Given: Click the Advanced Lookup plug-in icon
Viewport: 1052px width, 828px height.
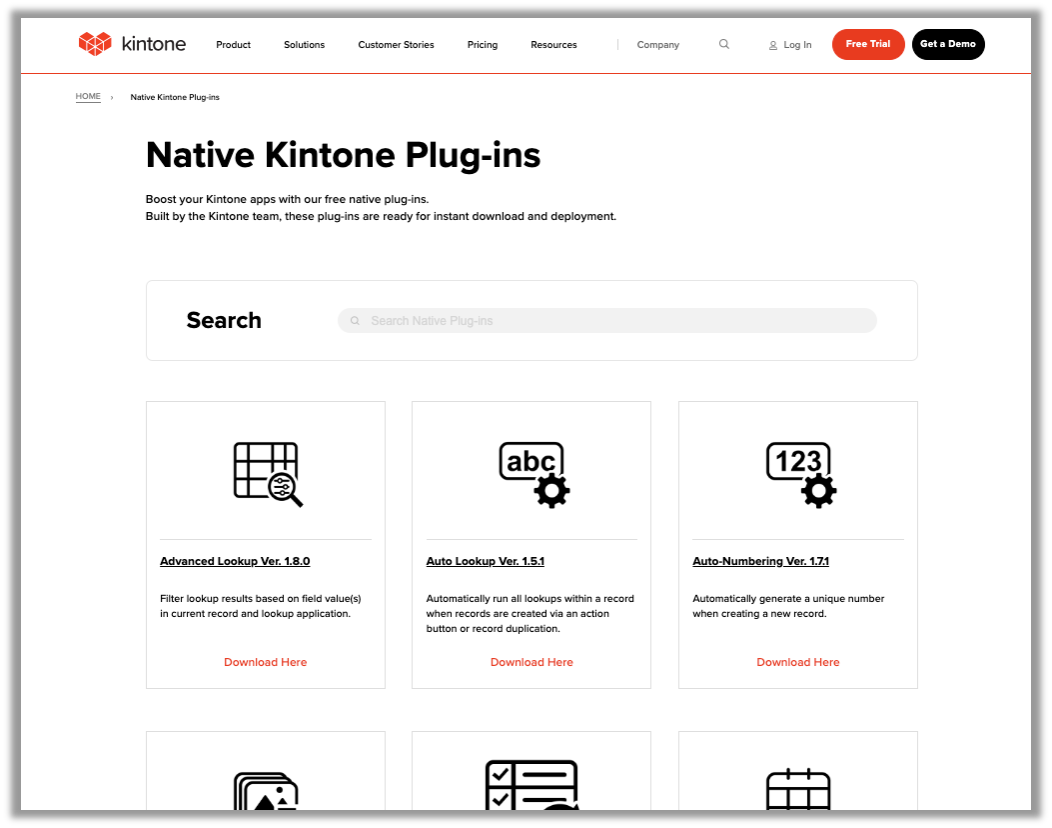Looking at the screenshot, I should pyautogui.click(x=266, y=474).
